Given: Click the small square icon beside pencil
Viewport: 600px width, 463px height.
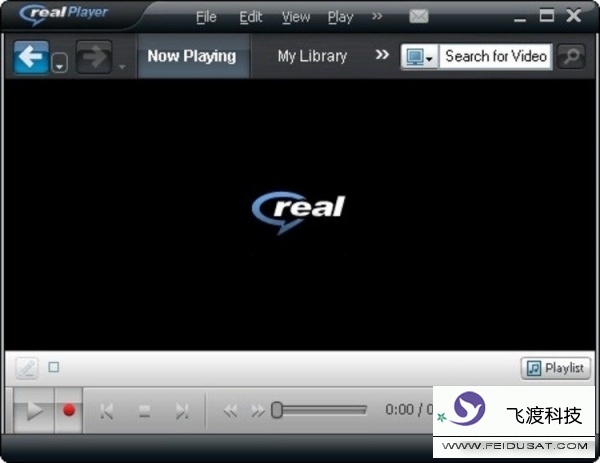Looking at the screenshot, I should pyautogui.click(x=54, y=367).
